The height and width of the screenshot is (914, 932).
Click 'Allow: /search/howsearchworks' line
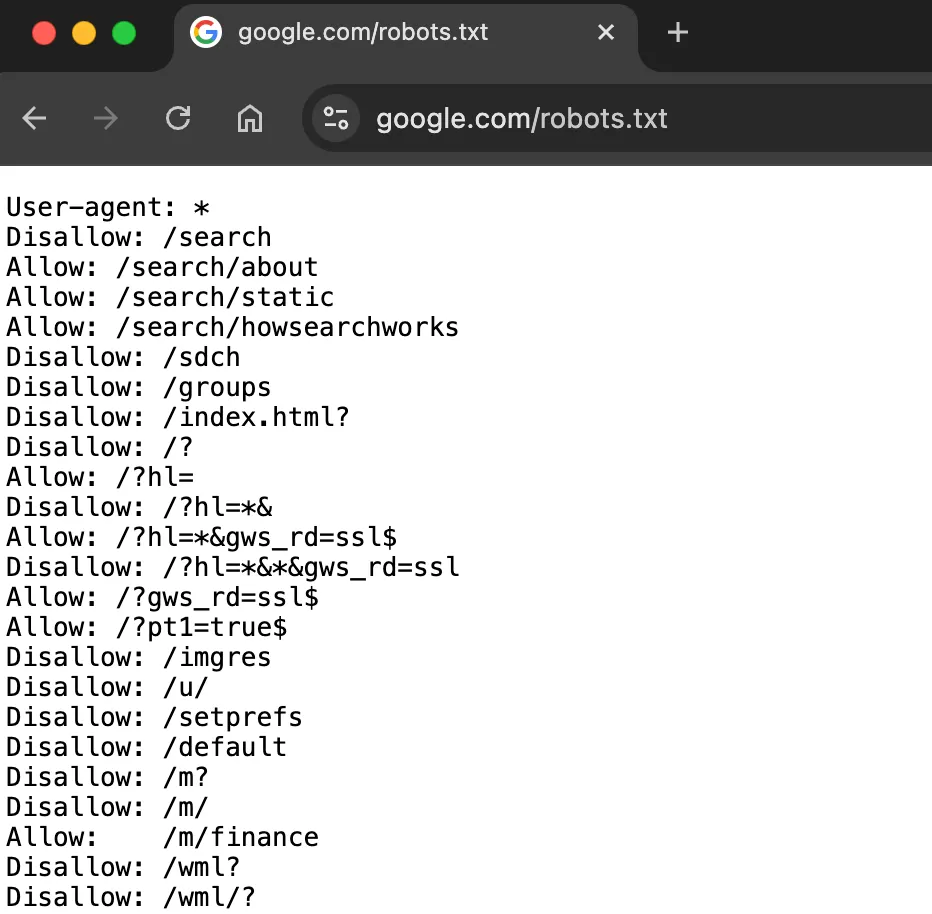coord(232,327)
